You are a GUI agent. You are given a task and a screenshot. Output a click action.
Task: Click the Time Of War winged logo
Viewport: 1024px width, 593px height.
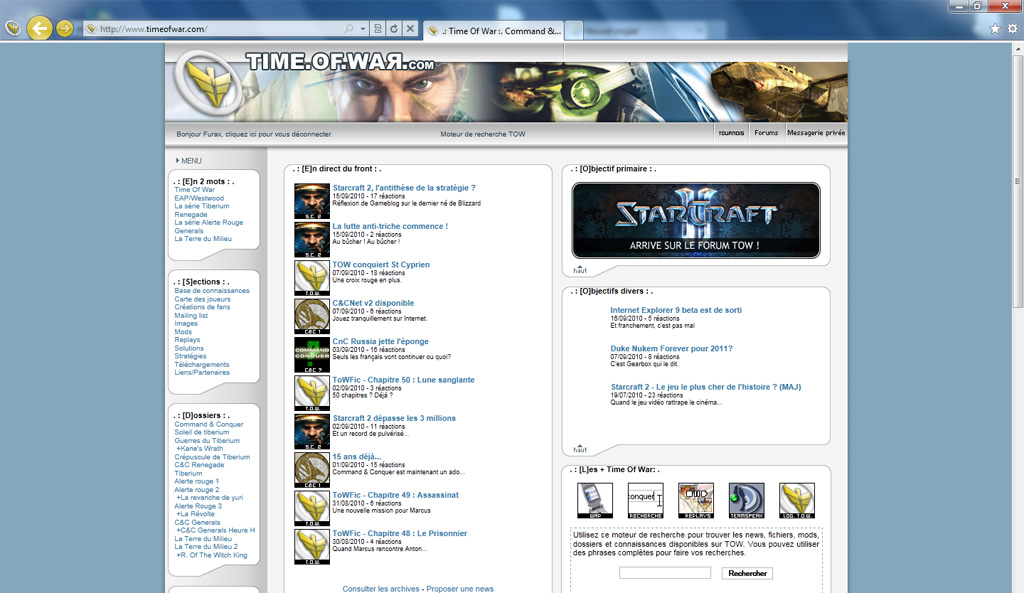(x=210, y=83)
